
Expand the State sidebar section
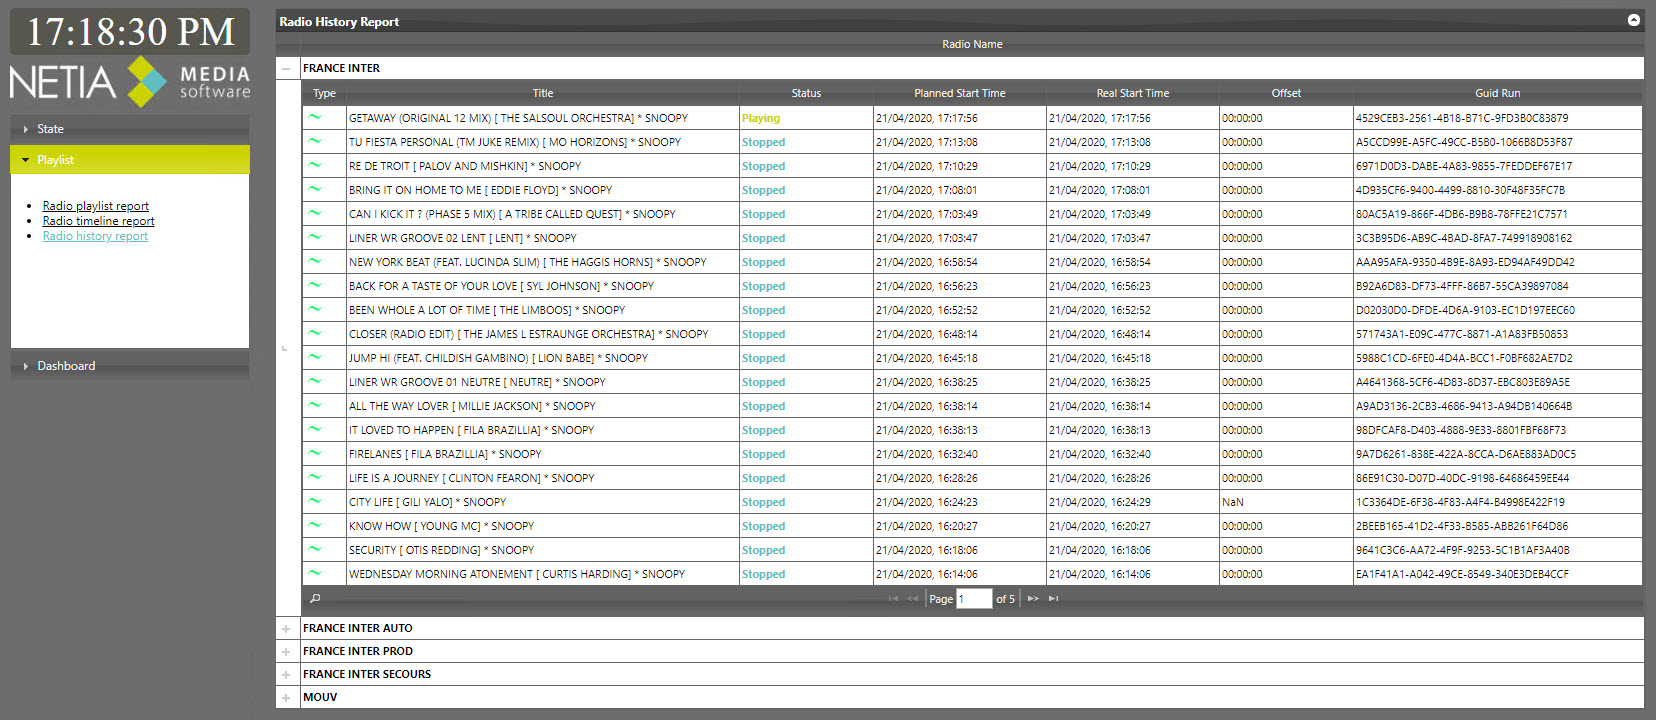pos(130,129)
